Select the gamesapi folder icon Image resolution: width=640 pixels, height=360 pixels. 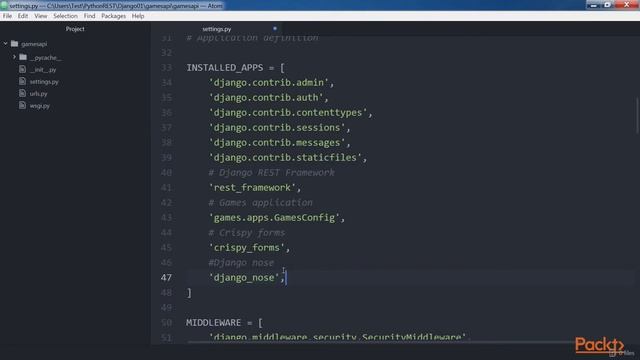15,43
